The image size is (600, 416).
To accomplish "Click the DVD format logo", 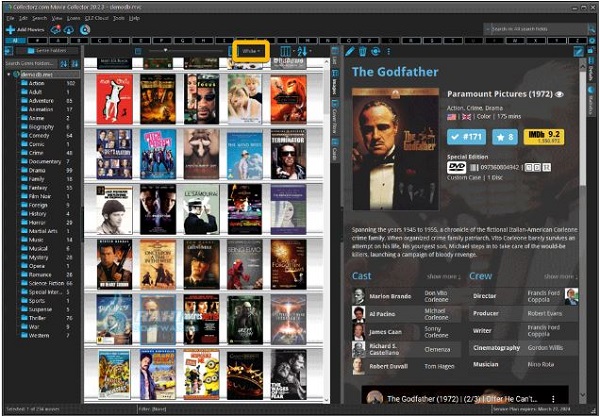I will coord(457,167).
